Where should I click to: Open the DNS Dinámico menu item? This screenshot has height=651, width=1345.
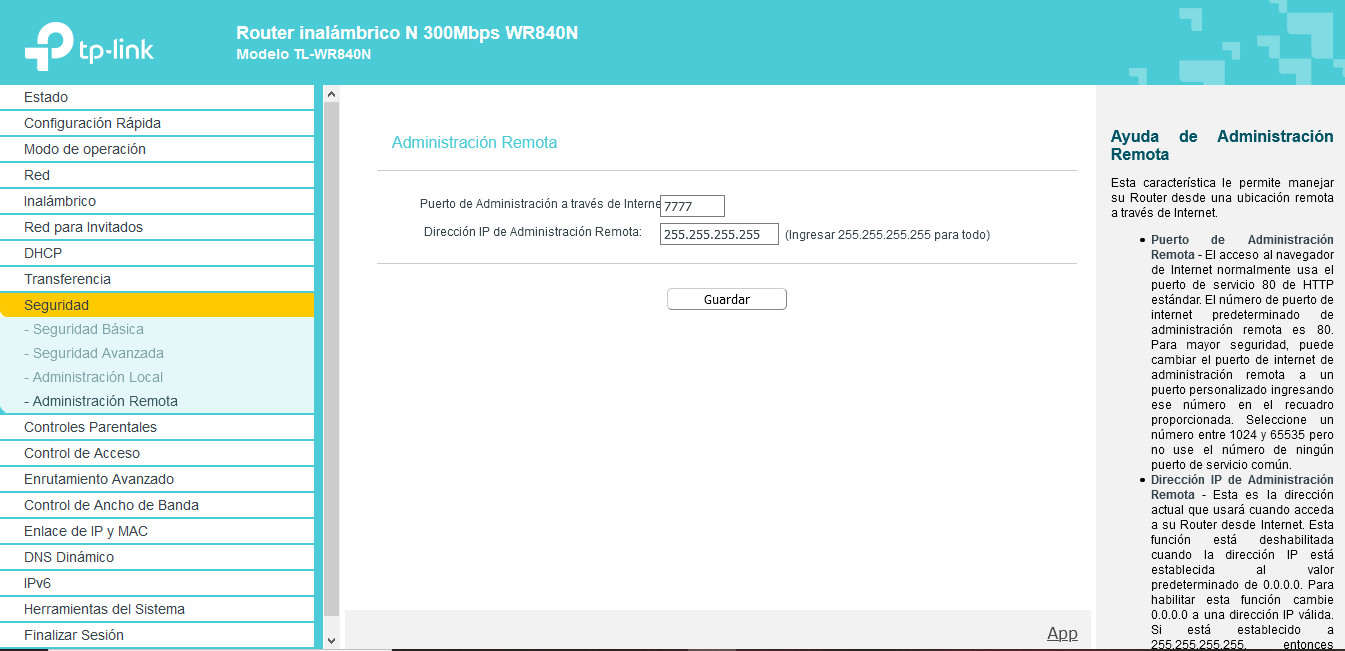click(69, 557)
